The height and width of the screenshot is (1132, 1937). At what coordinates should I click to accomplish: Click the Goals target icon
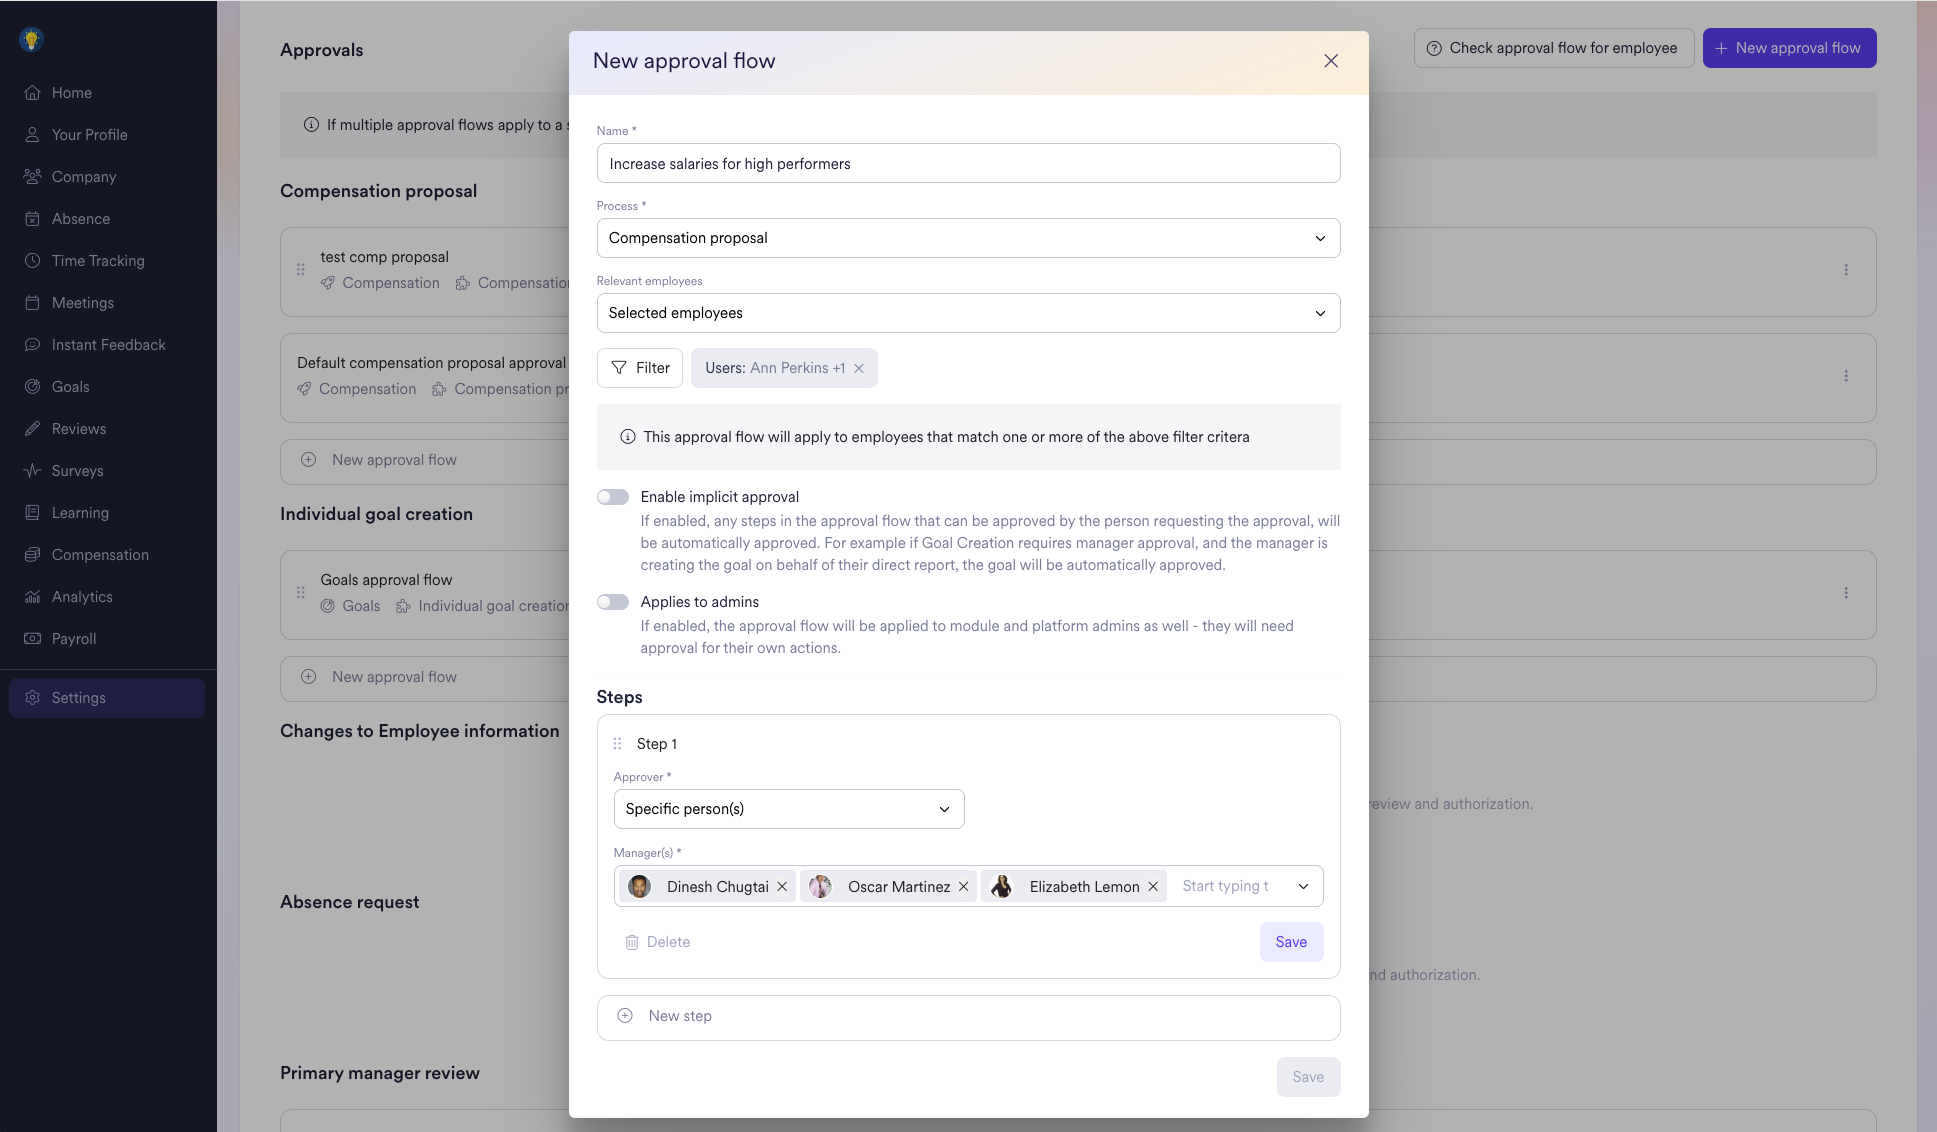click(x=32, y=387)
